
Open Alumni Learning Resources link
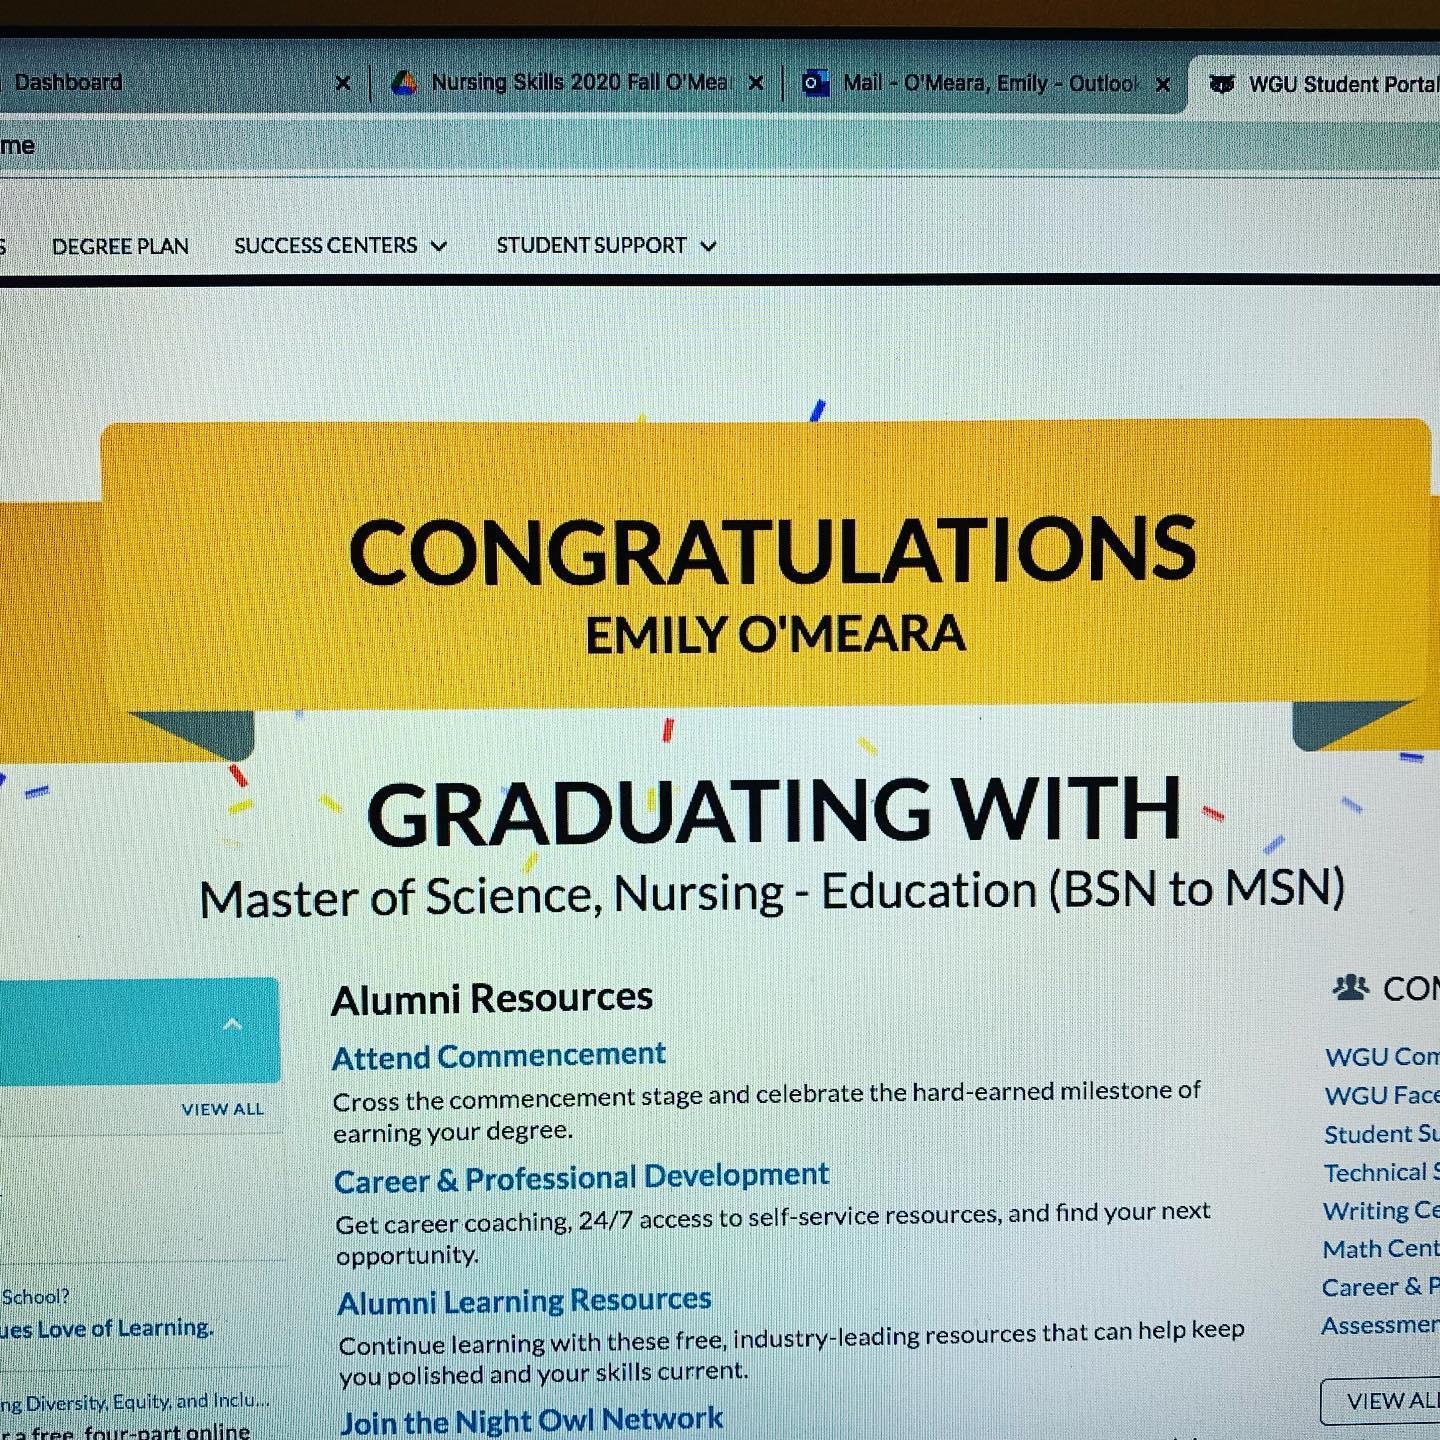525,1301
